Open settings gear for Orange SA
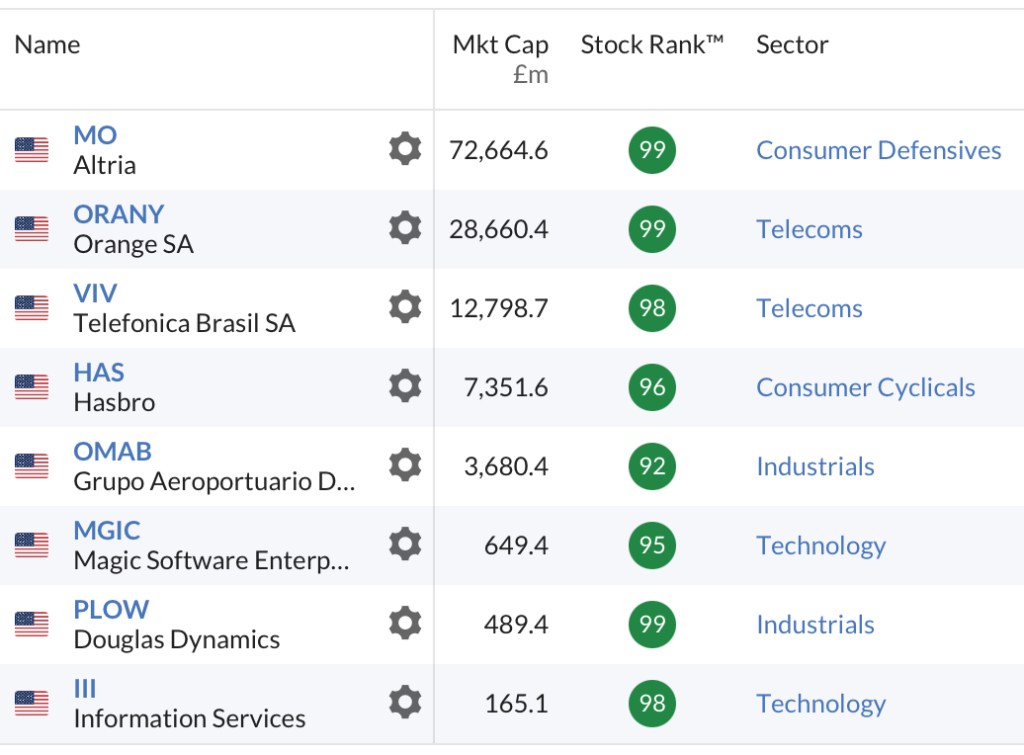The image size is (1024, 755). (x=404, y=229)
